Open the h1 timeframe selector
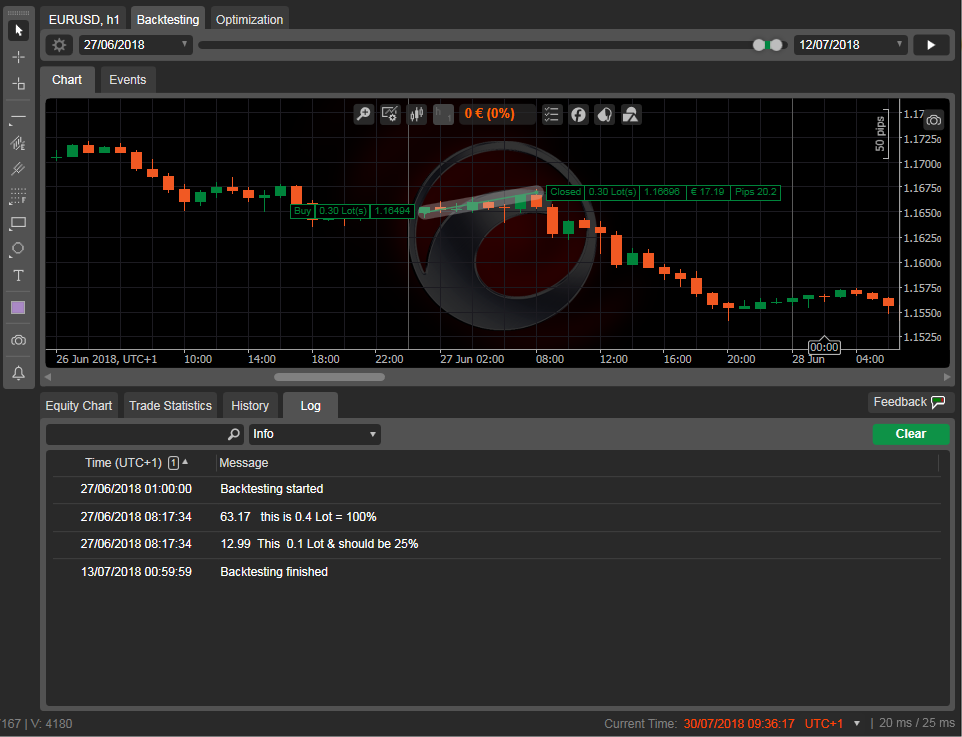Screen dimensions: 962x737 pyautogui.click(x=444, y=114)
